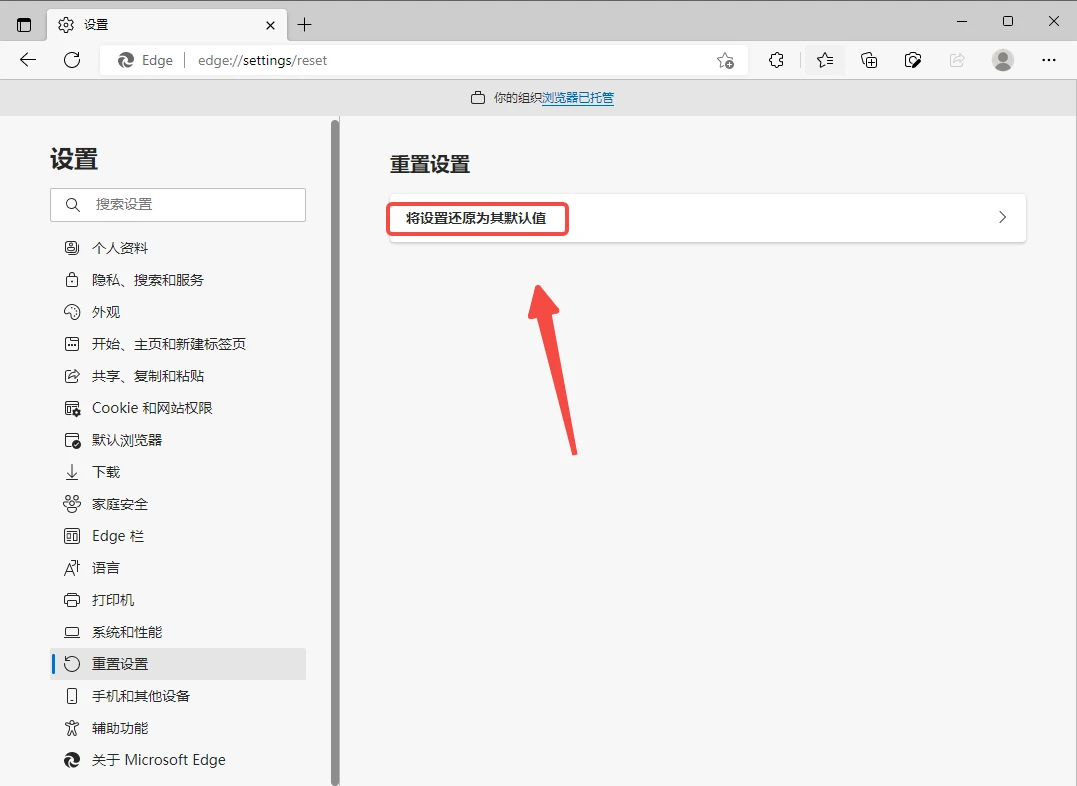Select the 设置 browser tab
The height and width of the screenshot is (786, 1077).
[x=167, y=25]
